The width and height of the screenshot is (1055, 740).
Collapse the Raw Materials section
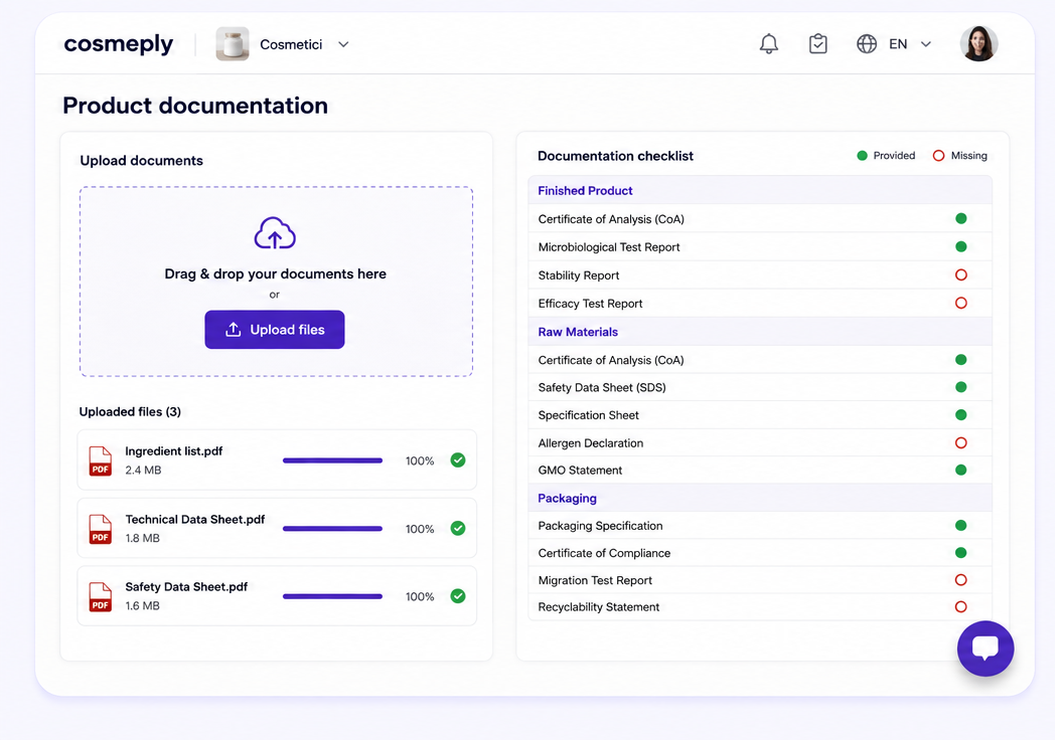(760, 332)
